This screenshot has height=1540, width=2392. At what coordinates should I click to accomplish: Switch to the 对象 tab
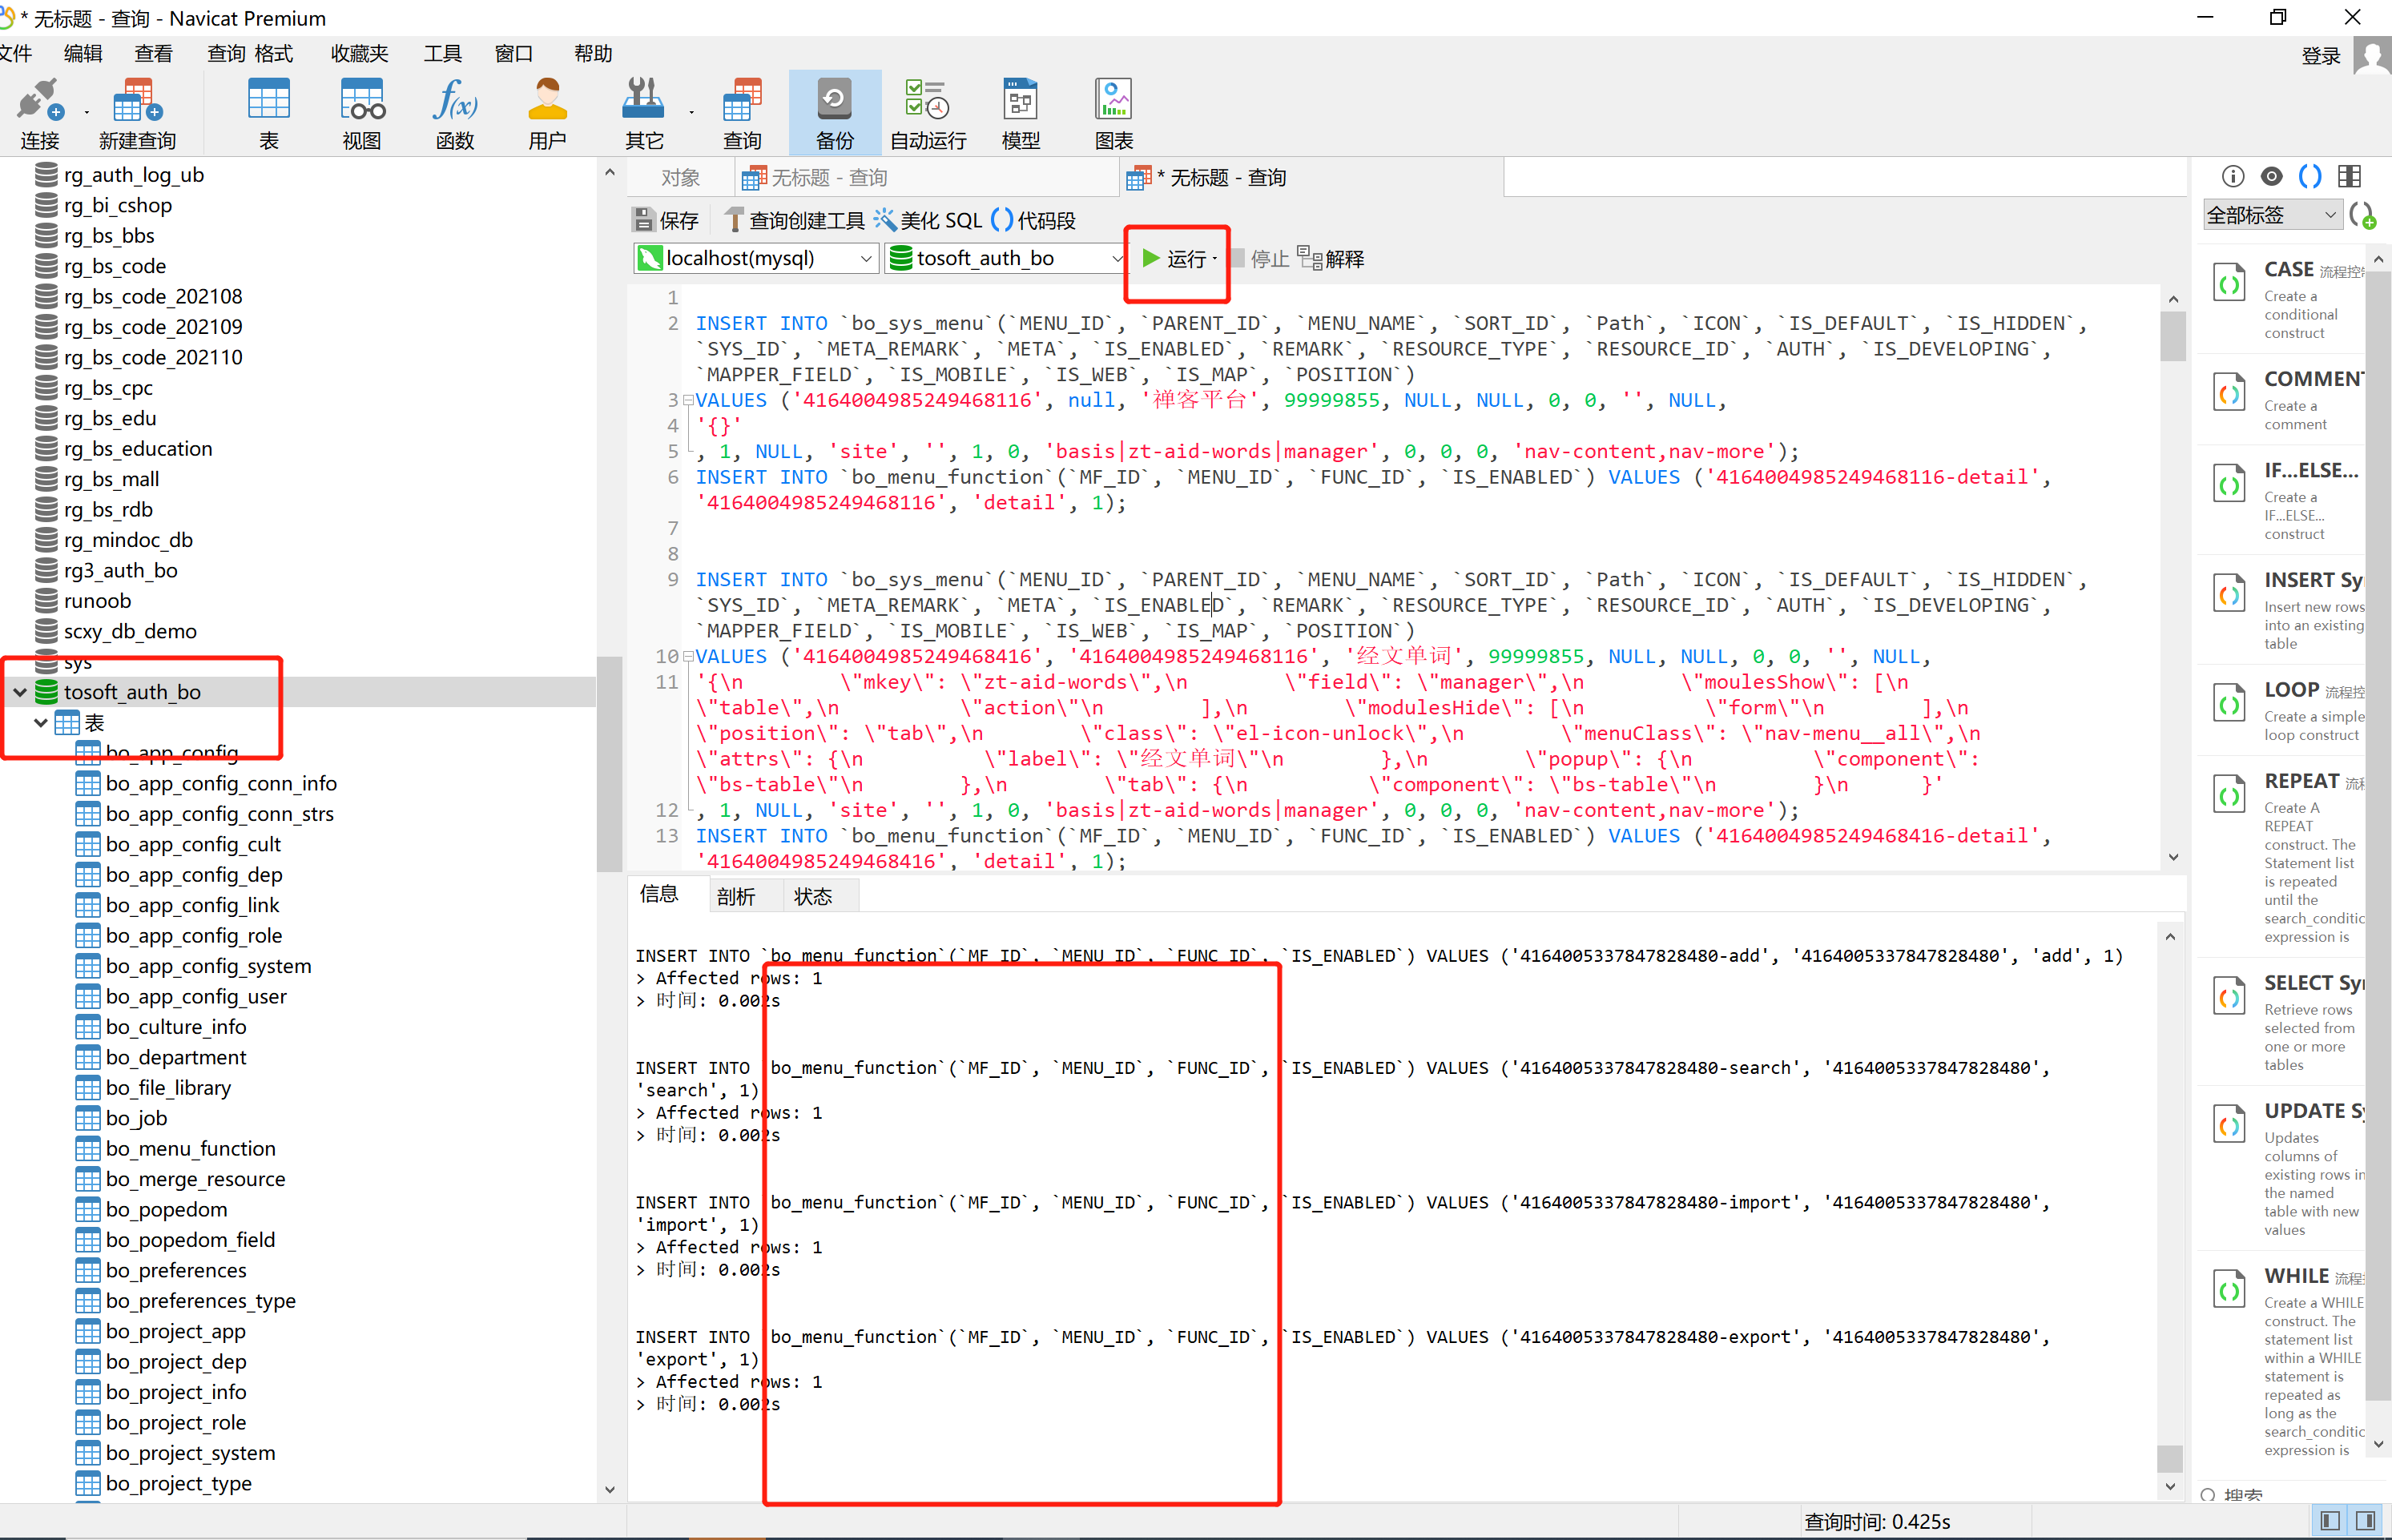point(681,177)
